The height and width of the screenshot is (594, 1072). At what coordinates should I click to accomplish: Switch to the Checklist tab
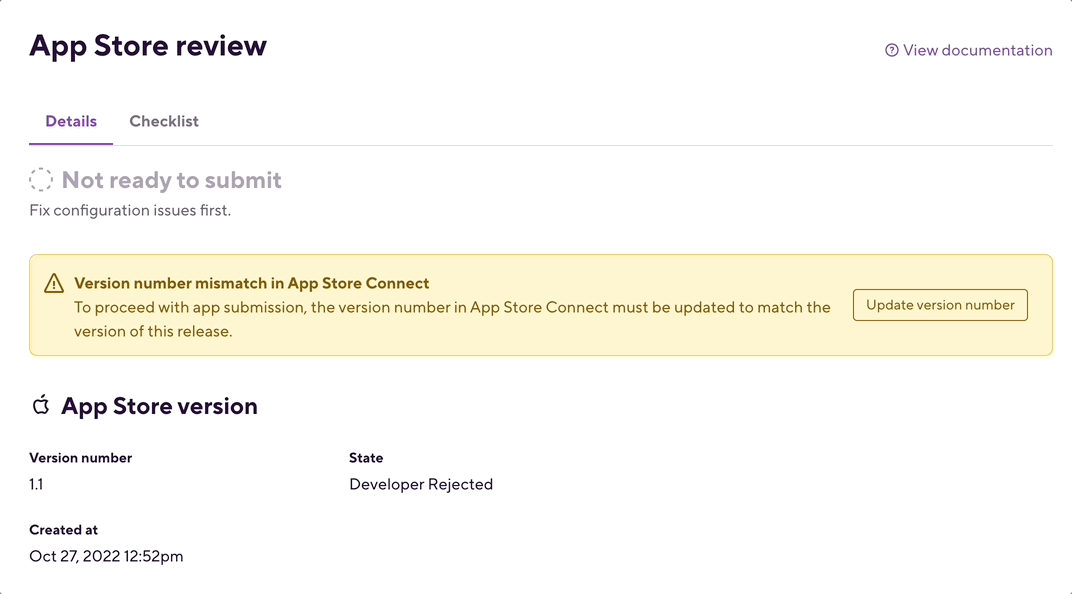tap(164, 121)
